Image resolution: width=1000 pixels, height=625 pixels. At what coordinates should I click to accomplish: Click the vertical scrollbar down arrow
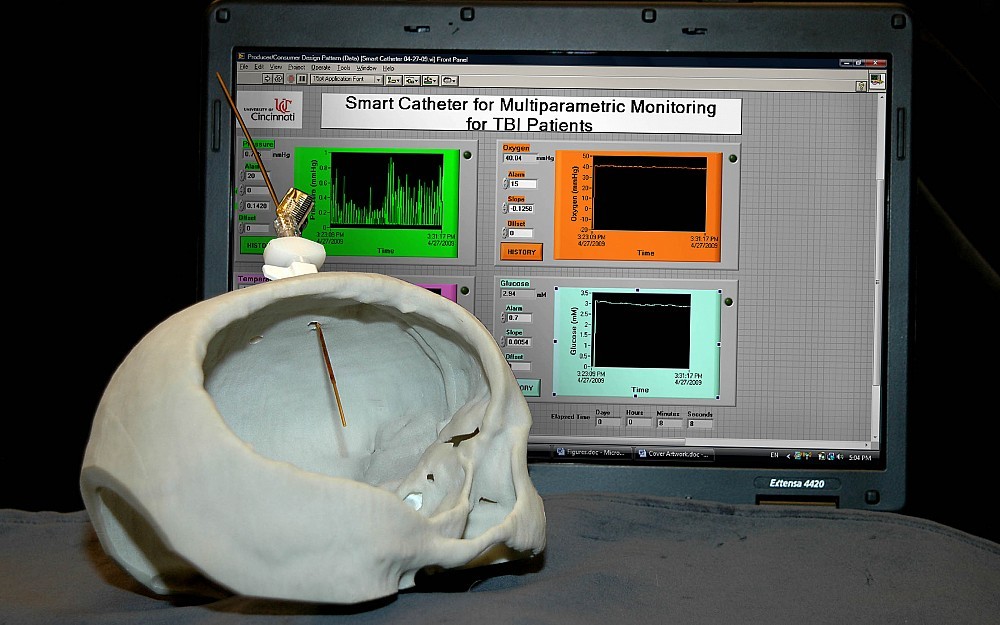[875, 438]
